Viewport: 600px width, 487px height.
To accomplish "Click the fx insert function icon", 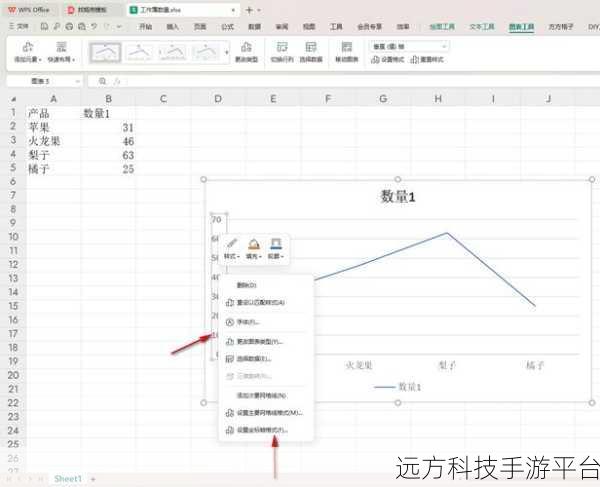I will (x=117, y=81).
